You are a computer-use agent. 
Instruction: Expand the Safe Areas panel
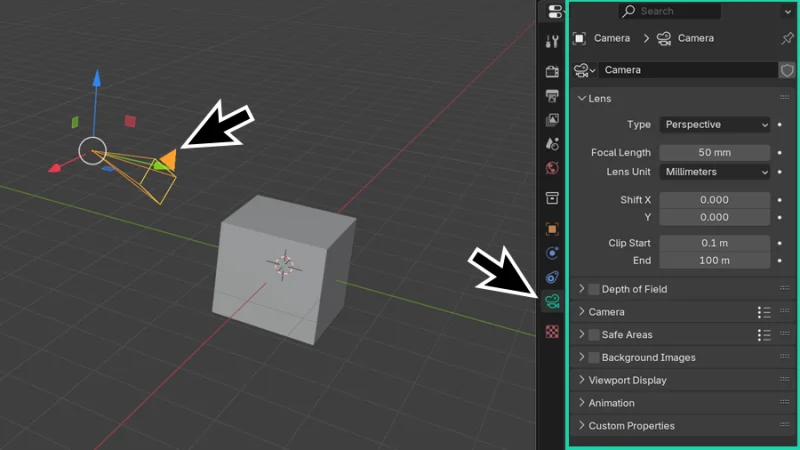click(x=582, y=335)
